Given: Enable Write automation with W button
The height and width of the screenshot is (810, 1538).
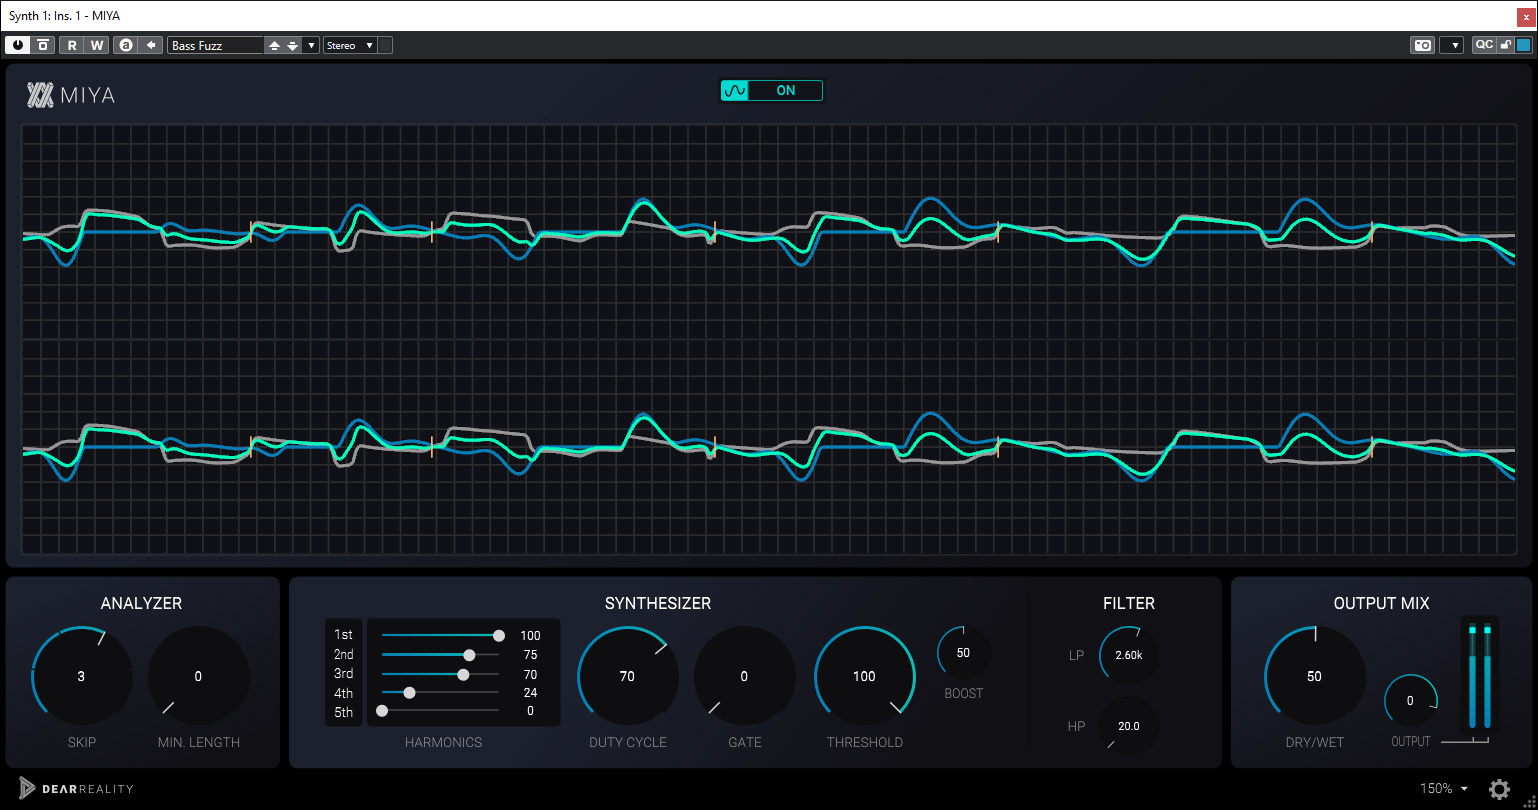Looking at the screenshot, I should point(97,45).
